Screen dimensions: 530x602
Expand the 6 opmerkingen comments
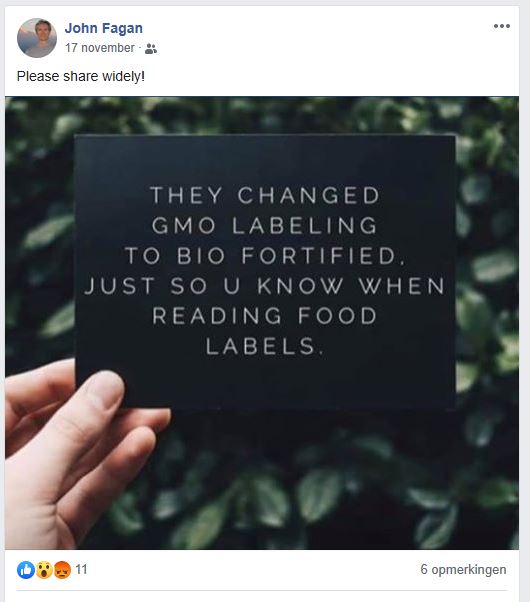(x=463, y=569)
